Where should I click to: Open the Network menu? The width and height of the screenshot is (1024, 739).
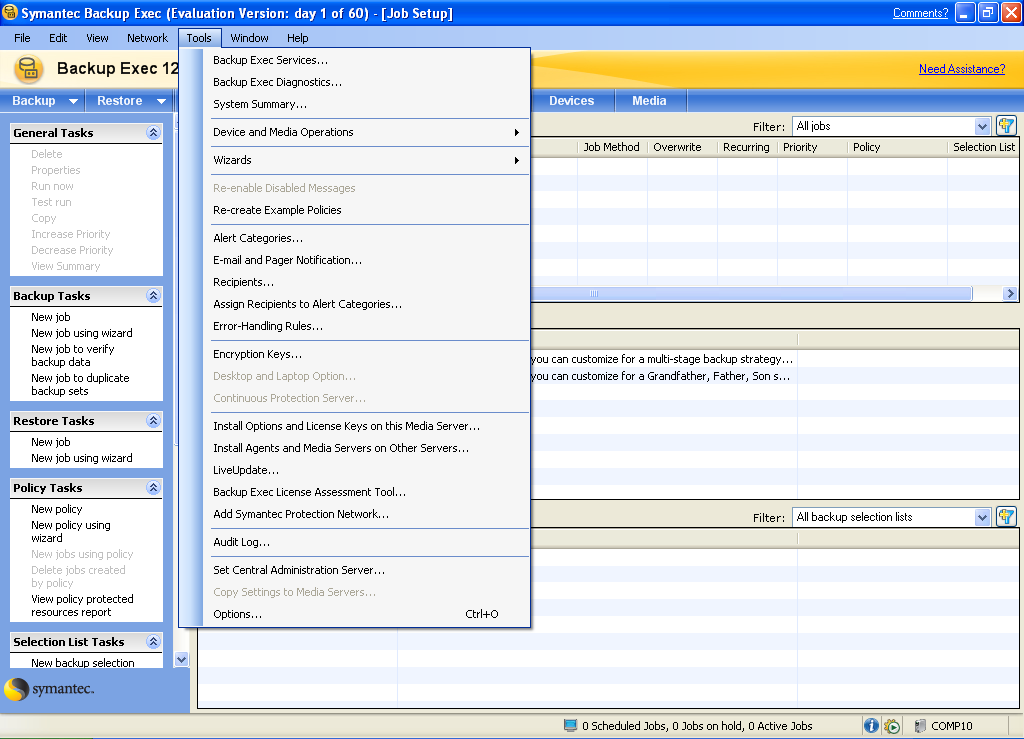pyautogui.click(x=148, y=38)
